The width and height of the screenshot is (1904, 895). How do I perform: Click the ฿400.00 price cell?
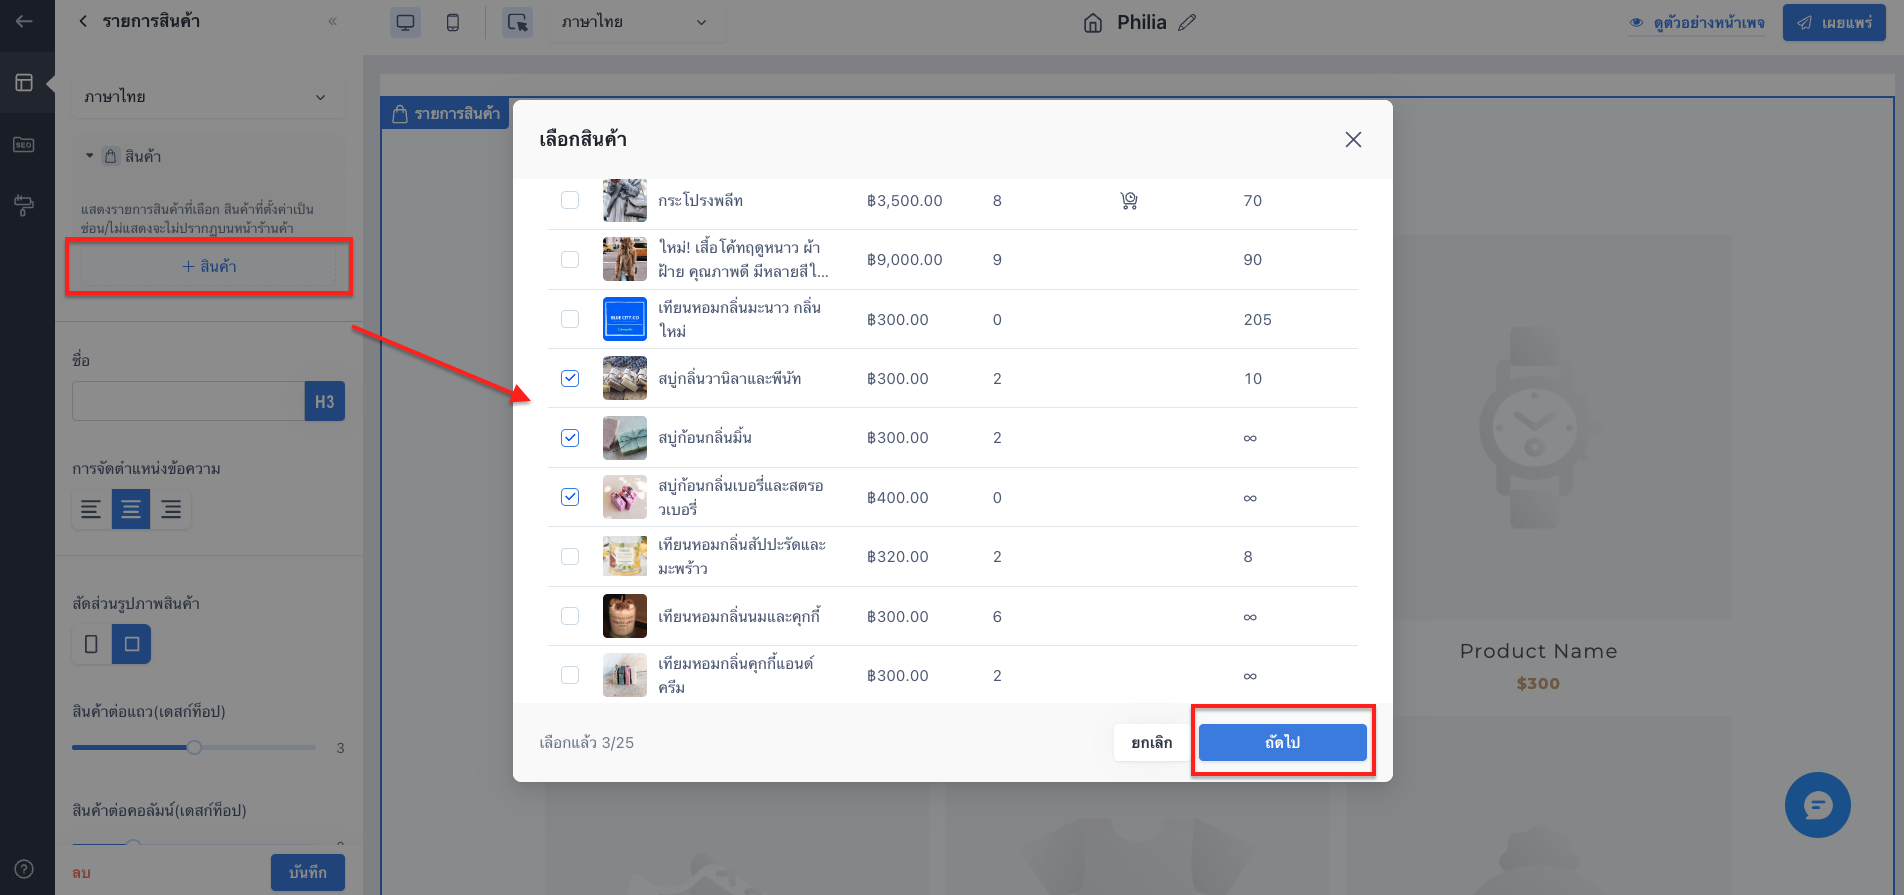click(x=897, y=498)
